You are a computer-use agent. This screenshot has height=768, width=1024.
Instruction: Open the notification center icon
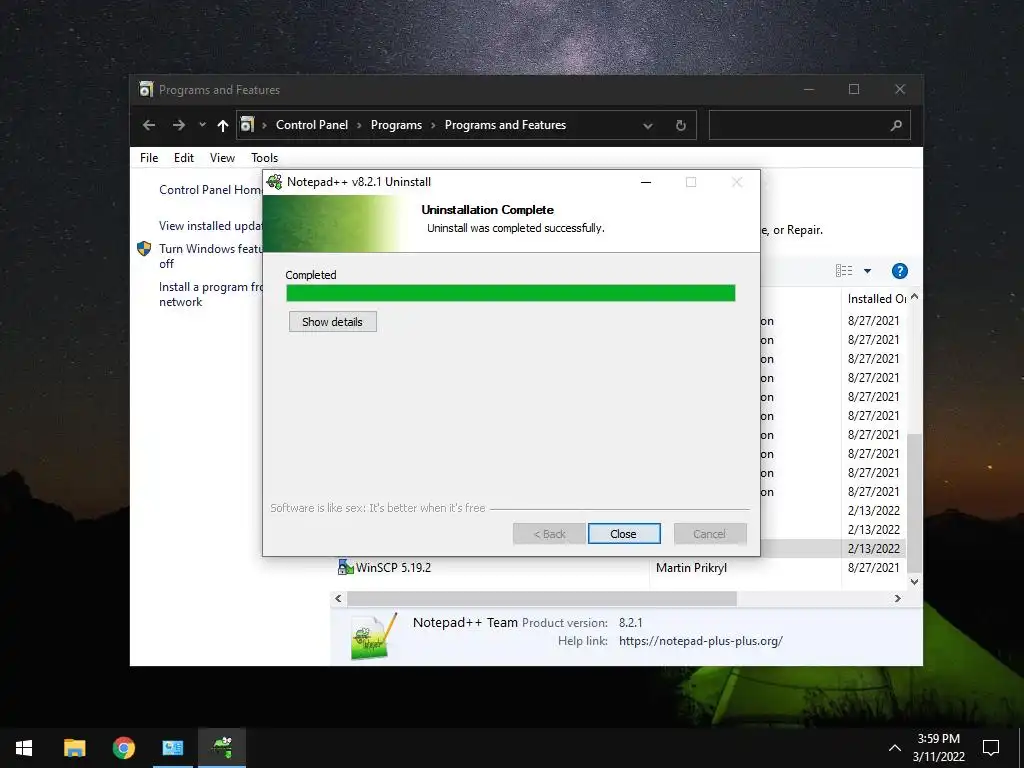click(x=991, y=748)
